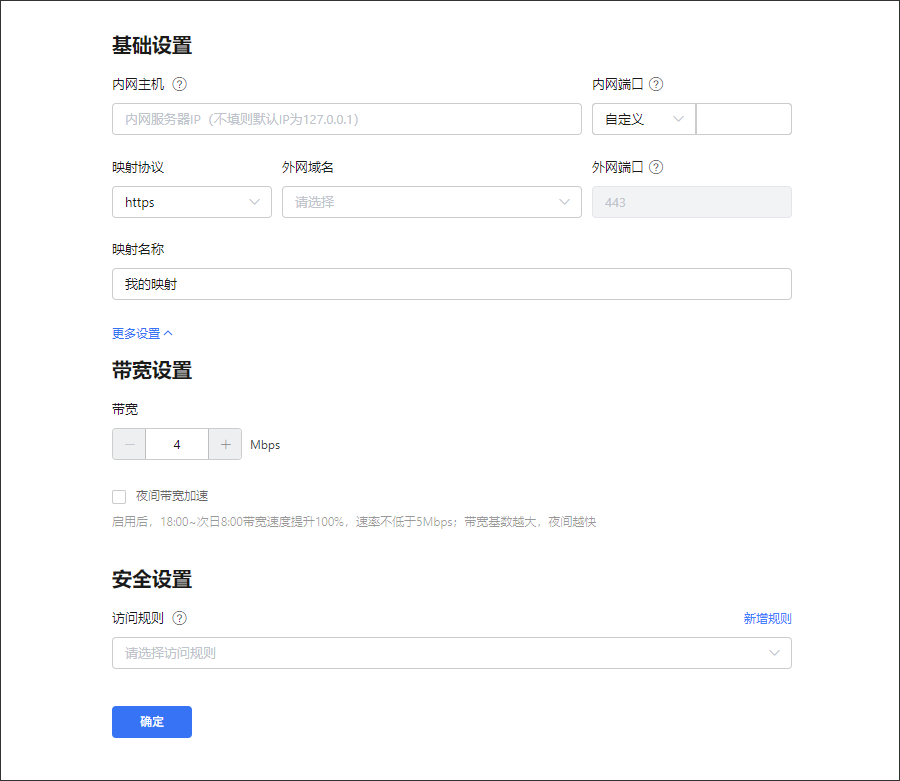Decrease bandwidth with the minus button
Viewport: 900px width, 781px height.
click(x=129, y=445)
